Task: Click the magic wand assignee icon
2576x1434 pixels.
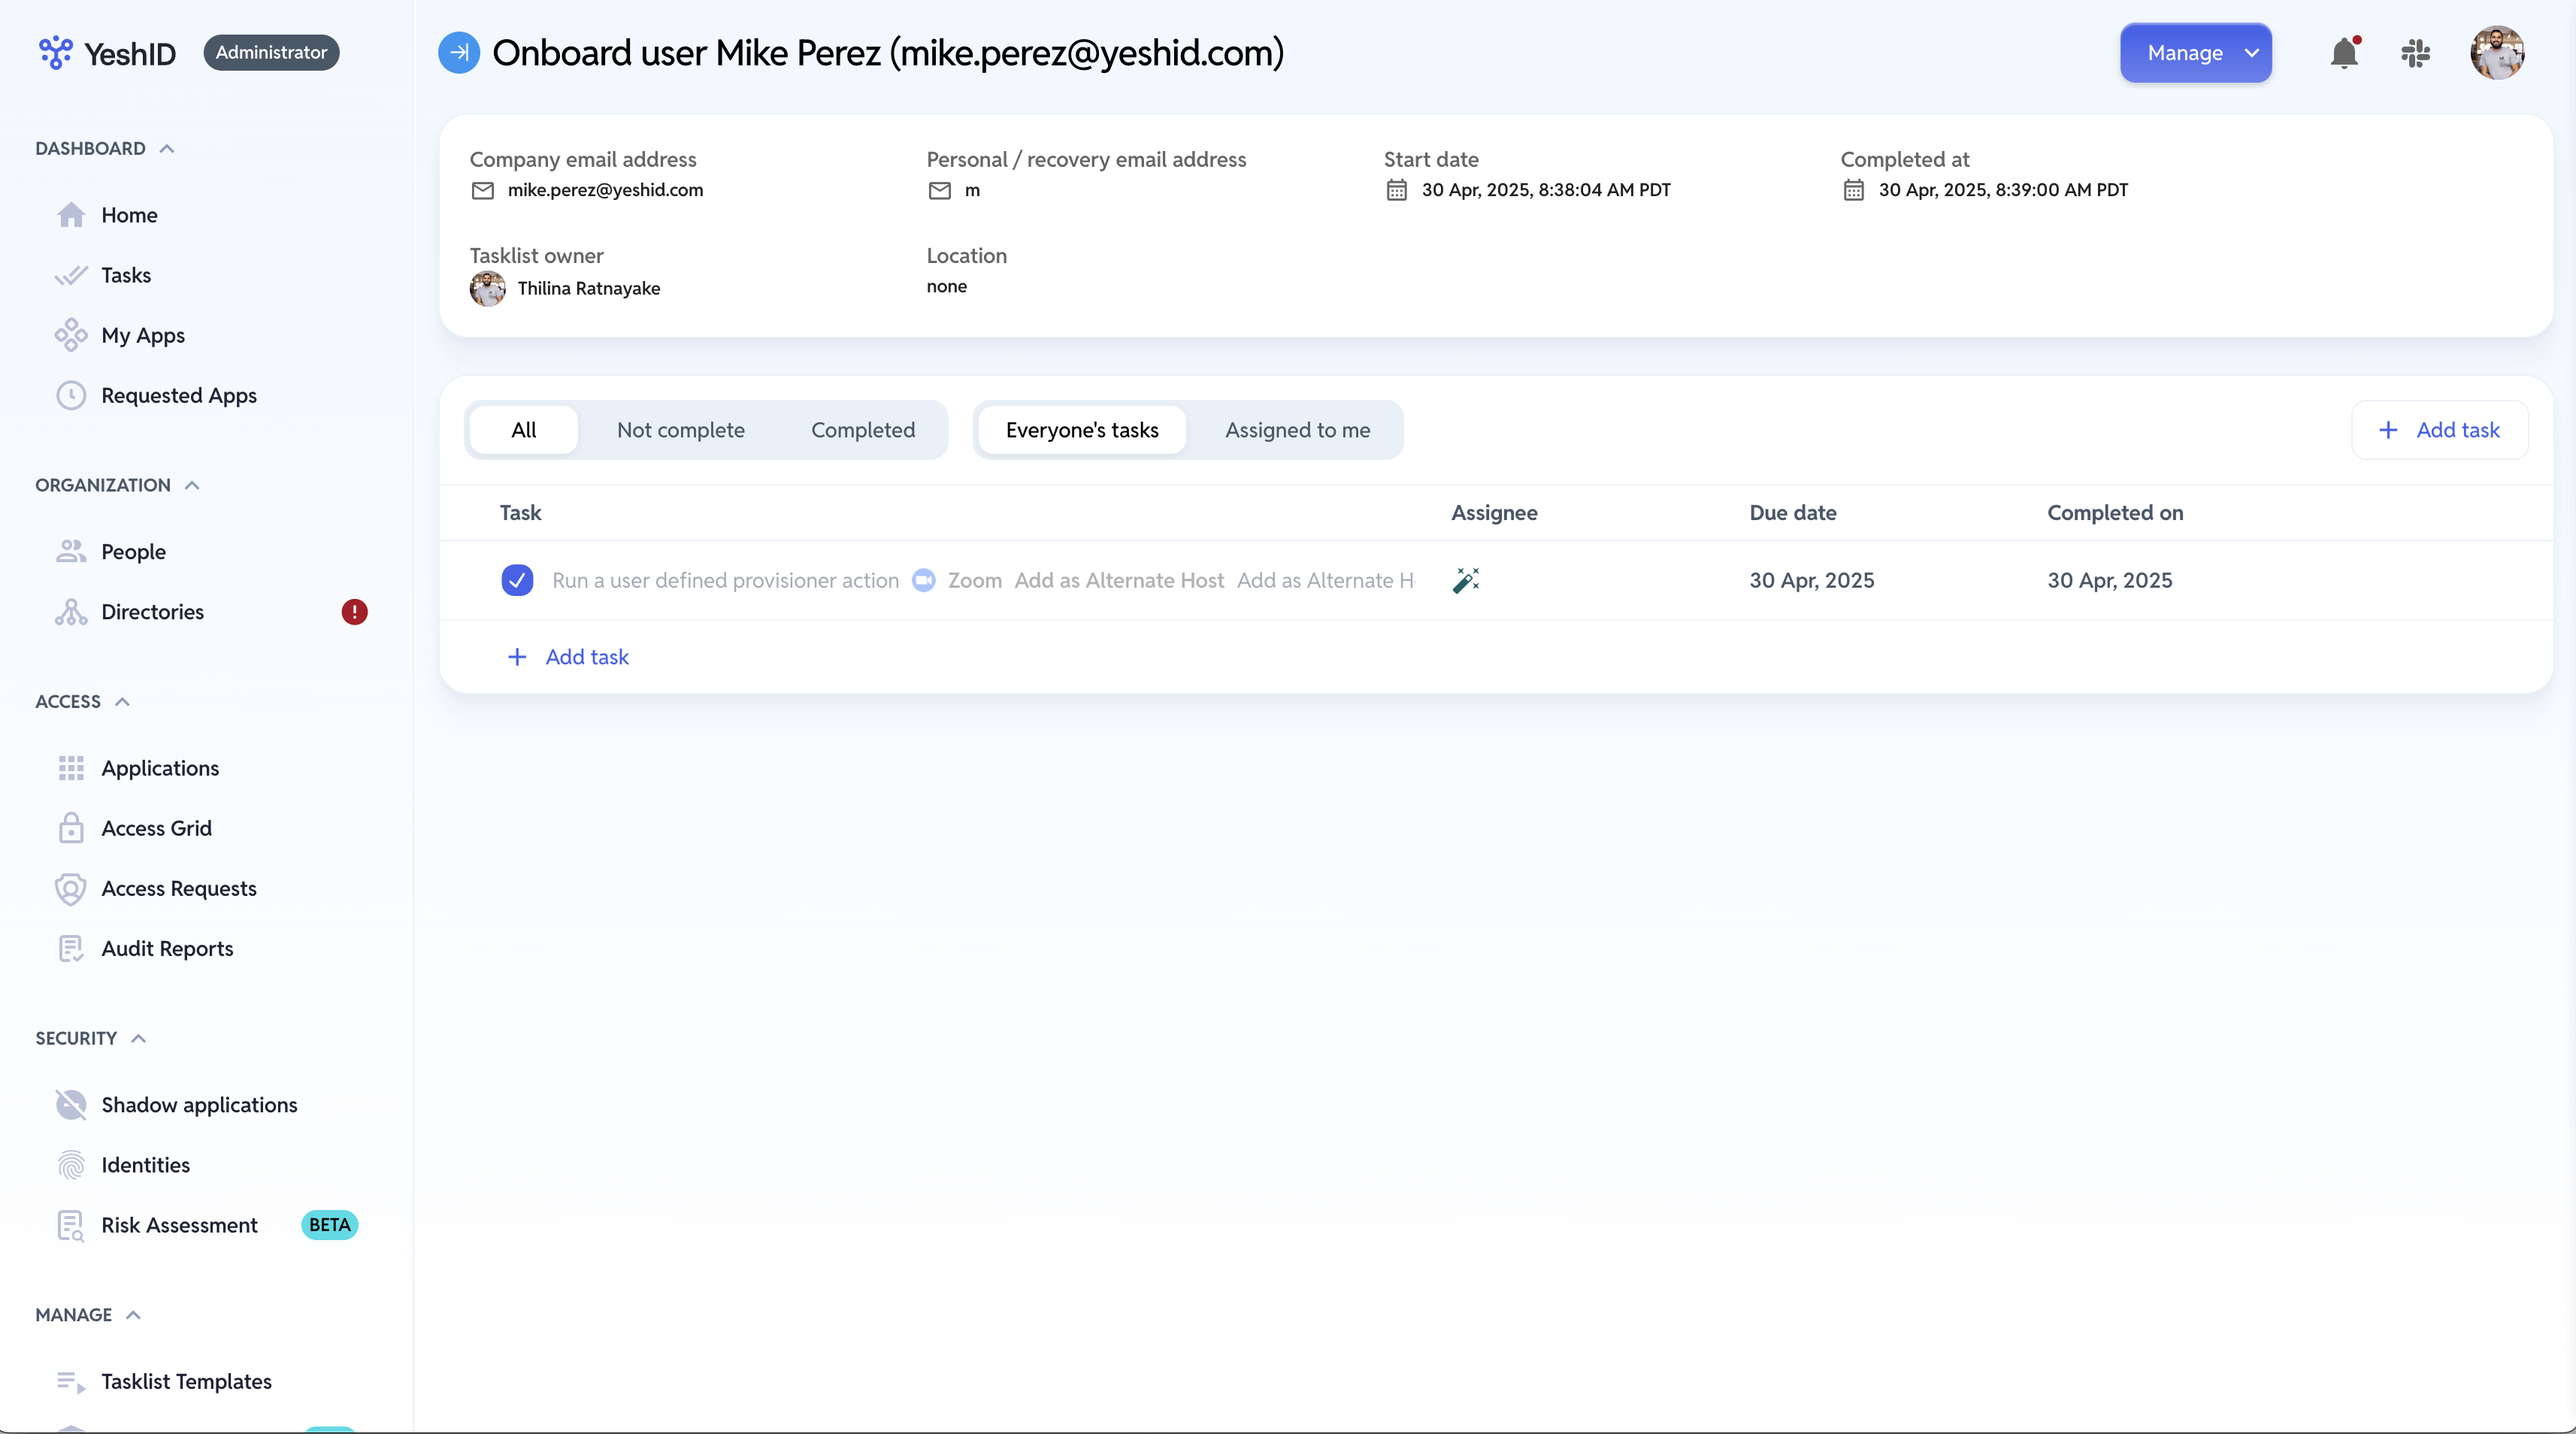Action: click(1466, 580)
